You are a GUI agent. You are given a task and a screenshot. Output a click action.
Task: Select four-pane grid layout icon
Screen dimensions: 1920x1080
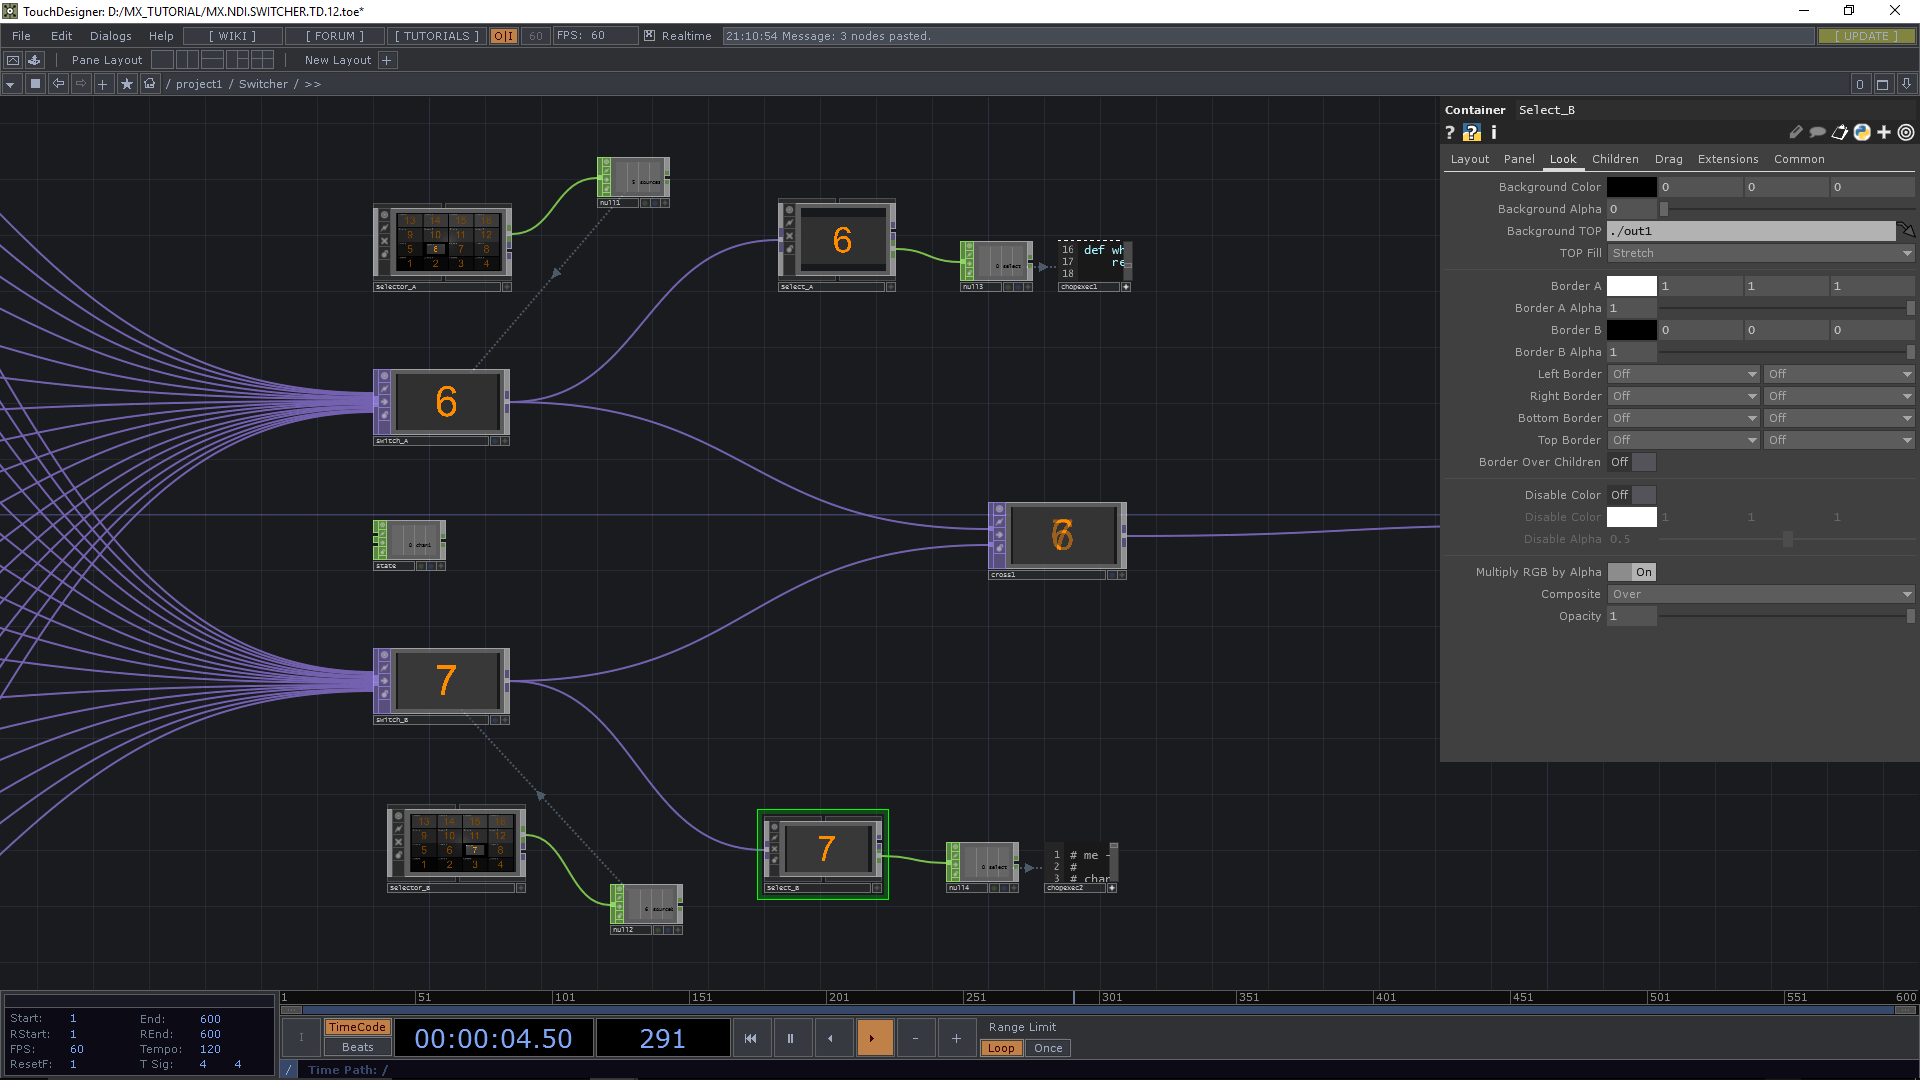(x=262, y=60)
